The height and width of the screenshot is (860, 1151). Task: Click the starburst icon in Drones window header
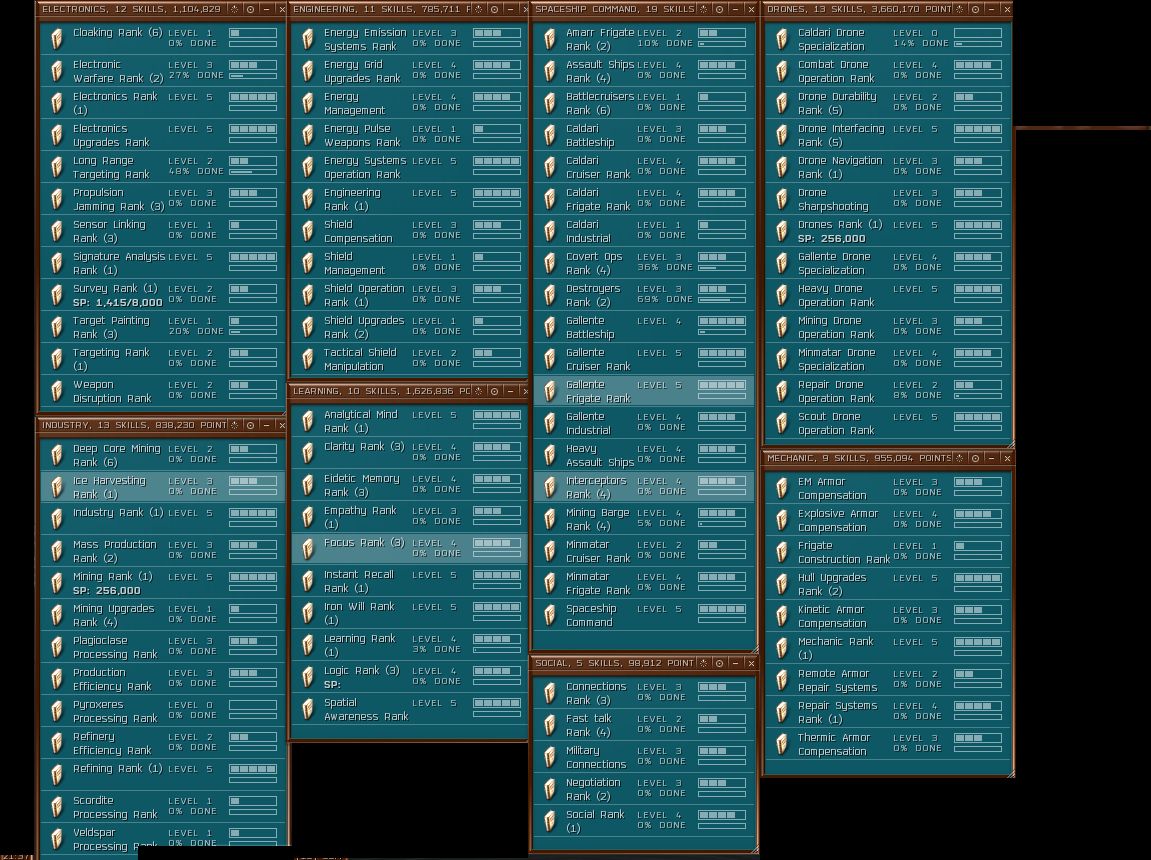point(959,10)
